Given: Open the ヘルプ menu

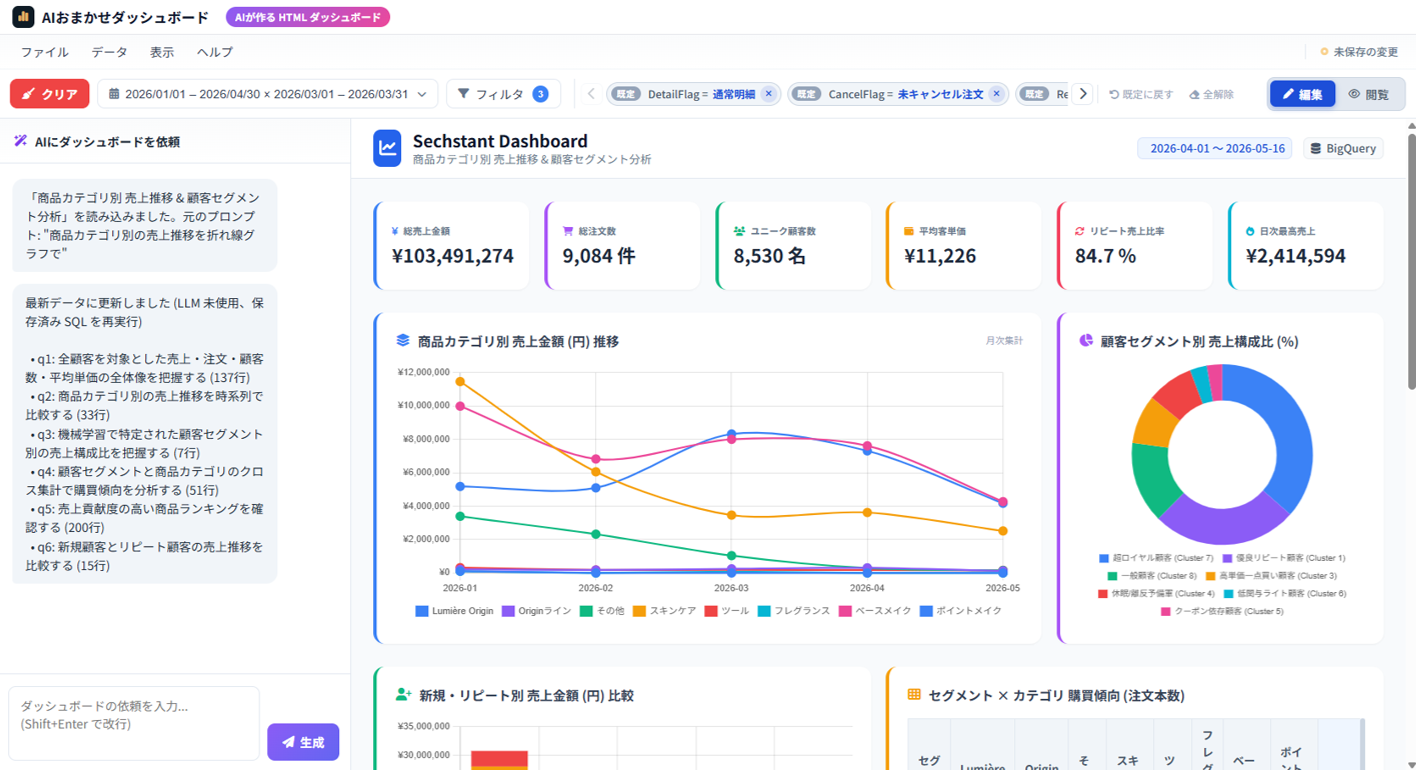Looking at the screenshot, I should (215, 52).
